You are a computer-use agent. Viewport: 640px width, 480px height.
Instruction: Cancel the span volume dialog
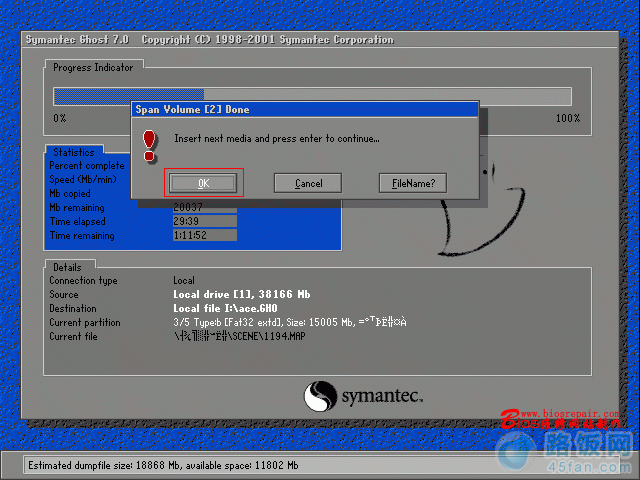308,183
